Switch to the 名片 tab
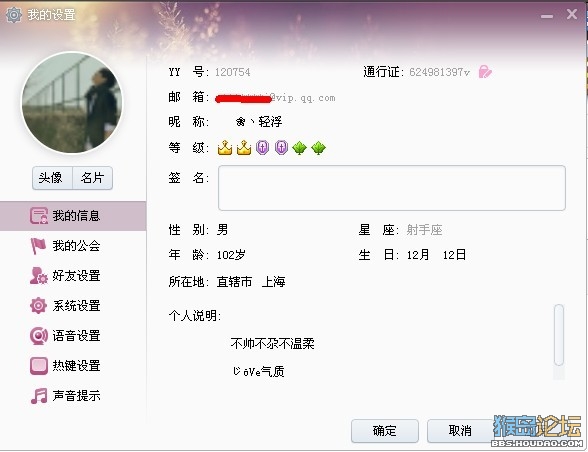This screenshot has height=452, width=588. (x=92, y=177)
